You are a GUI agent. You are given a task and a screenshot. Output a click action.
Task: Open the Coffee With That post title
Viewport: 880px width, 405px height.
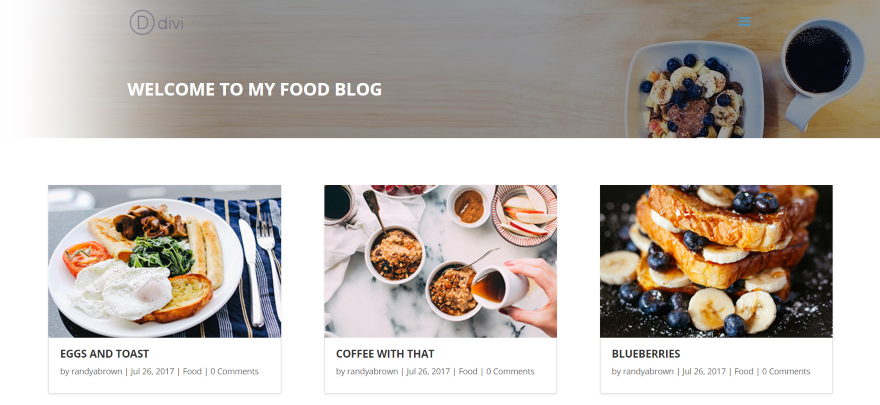[x=385, y=354]
